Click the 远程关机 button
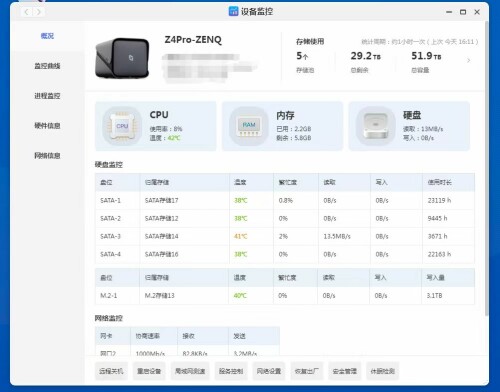500x392 pixels. point(111,371)
